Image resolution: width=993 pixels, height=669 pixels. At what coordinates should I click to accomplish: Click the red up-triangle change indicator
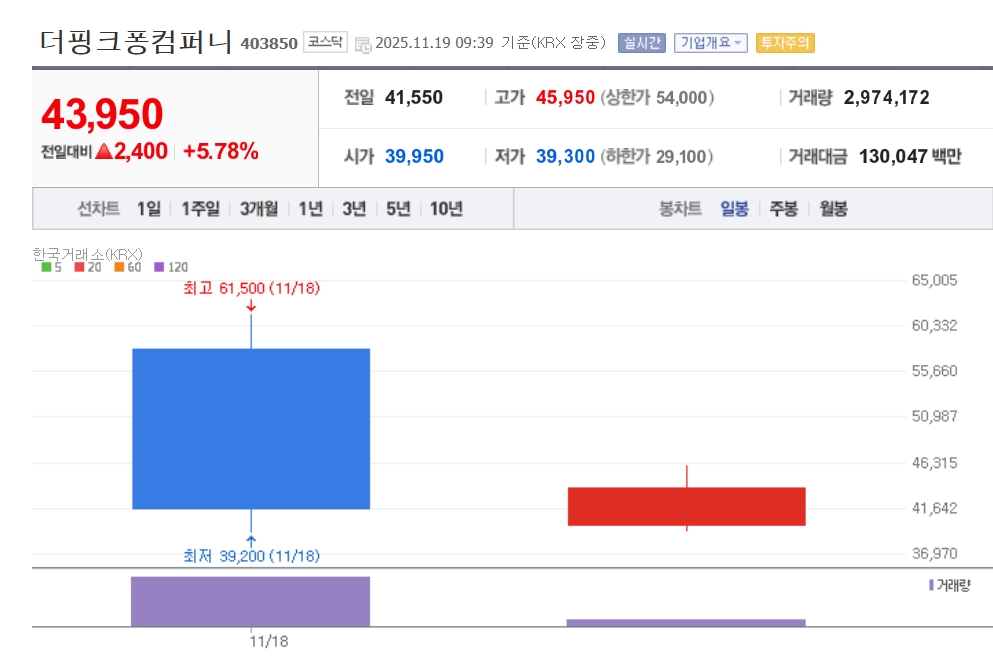[104, 151]
